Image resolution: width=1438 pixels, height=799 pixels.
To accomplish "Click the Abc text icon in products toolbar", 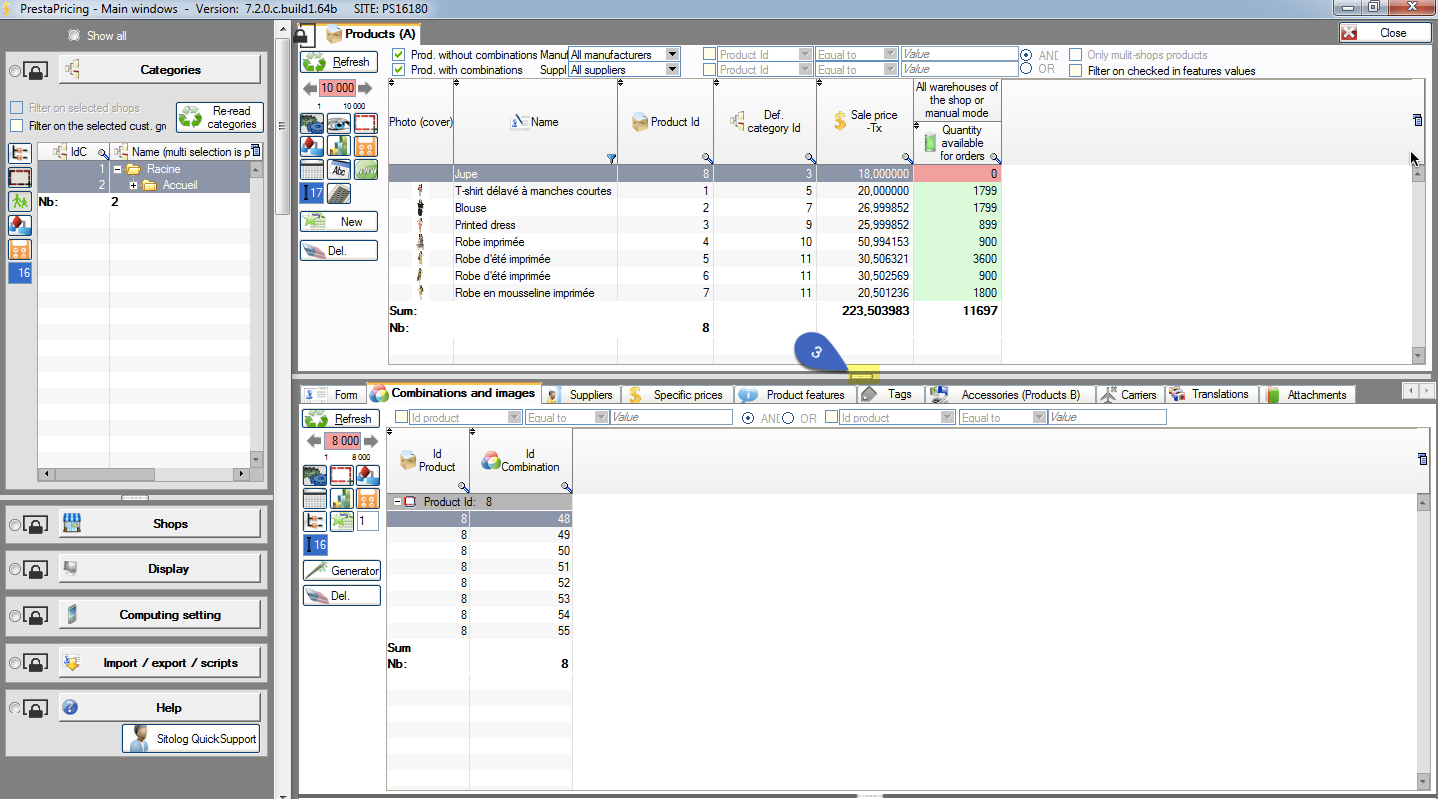I will [339, 170].
